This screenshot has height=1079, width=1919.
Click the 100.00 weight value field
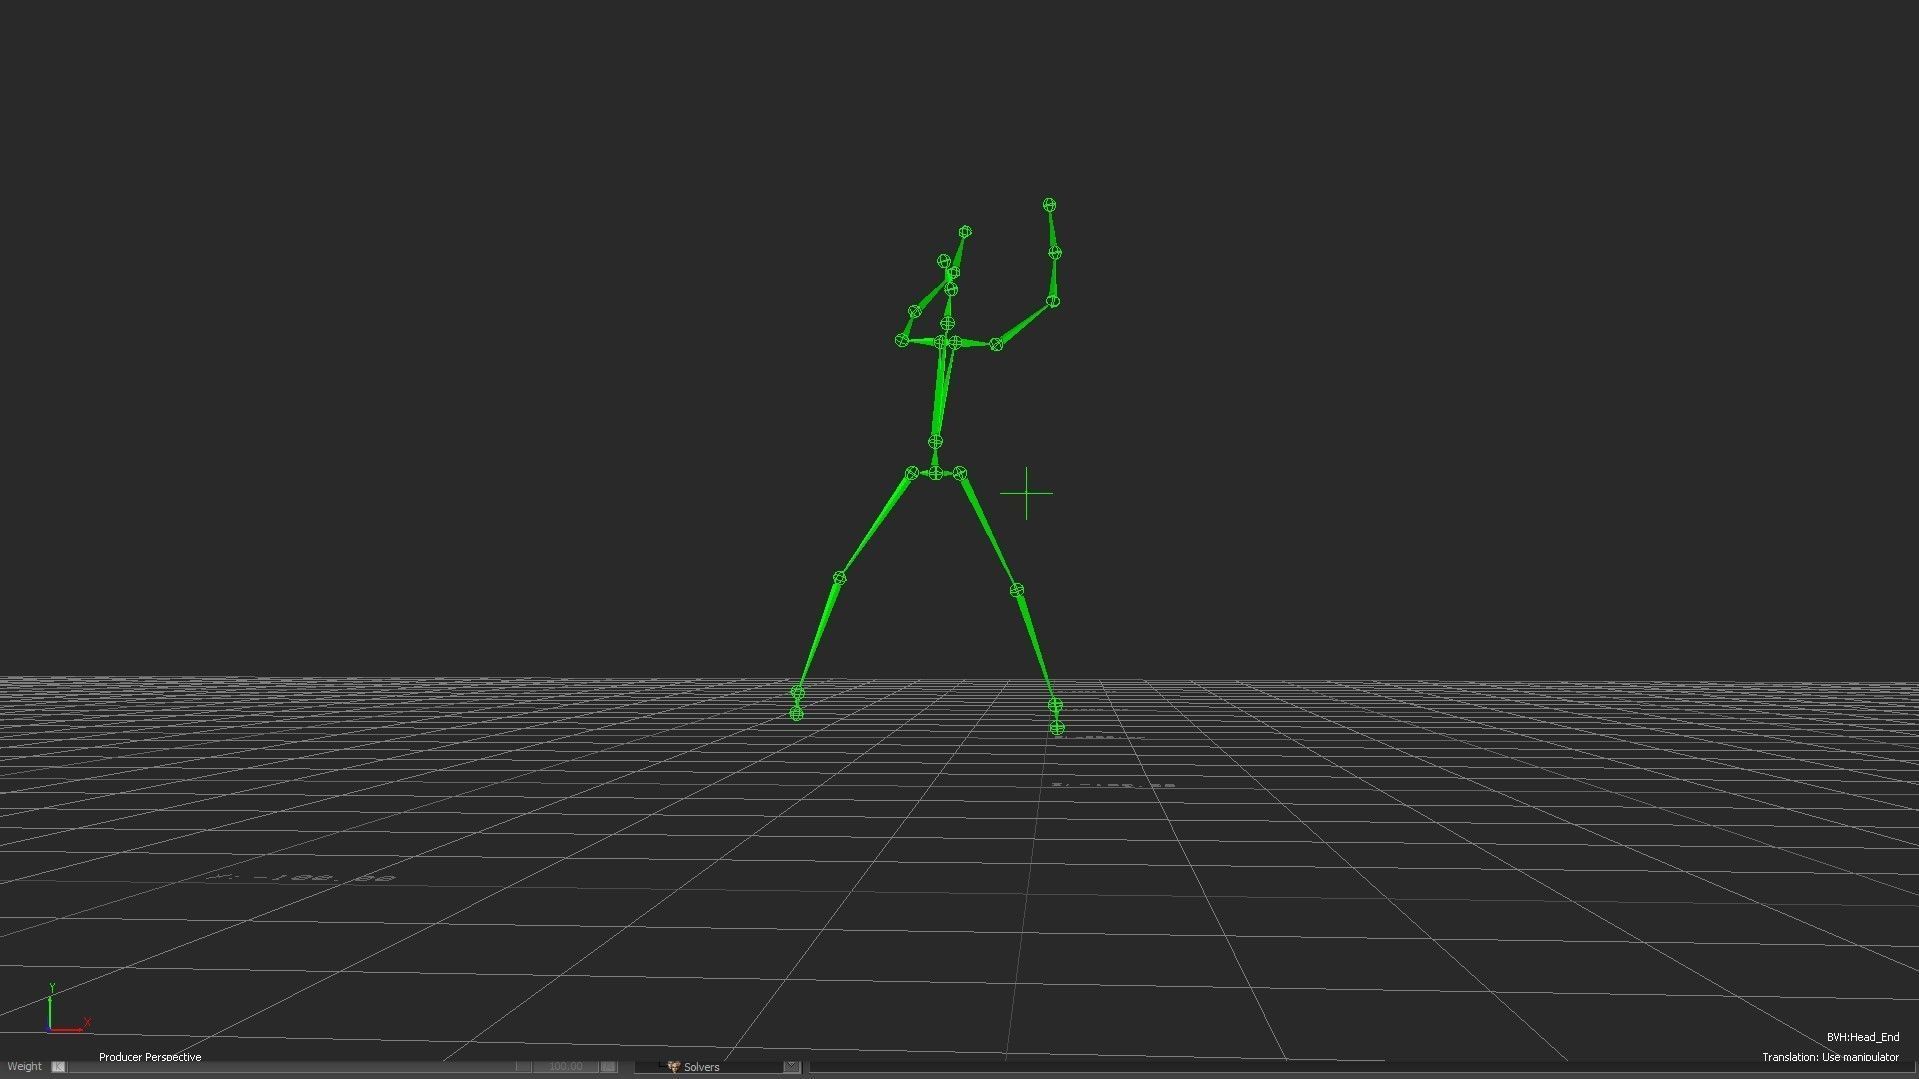(565, 1067)
